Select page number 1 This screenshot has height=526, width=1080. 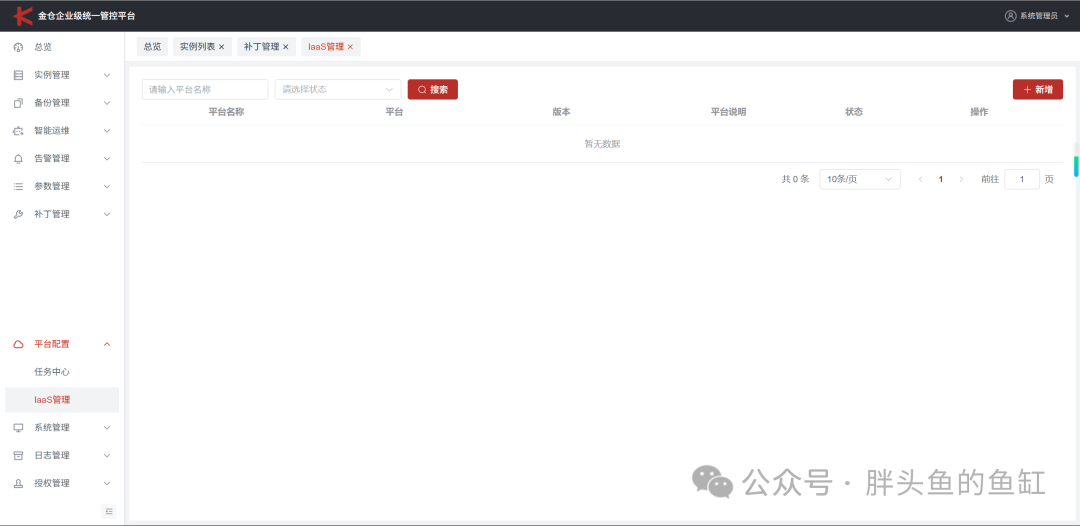(941, 179)
